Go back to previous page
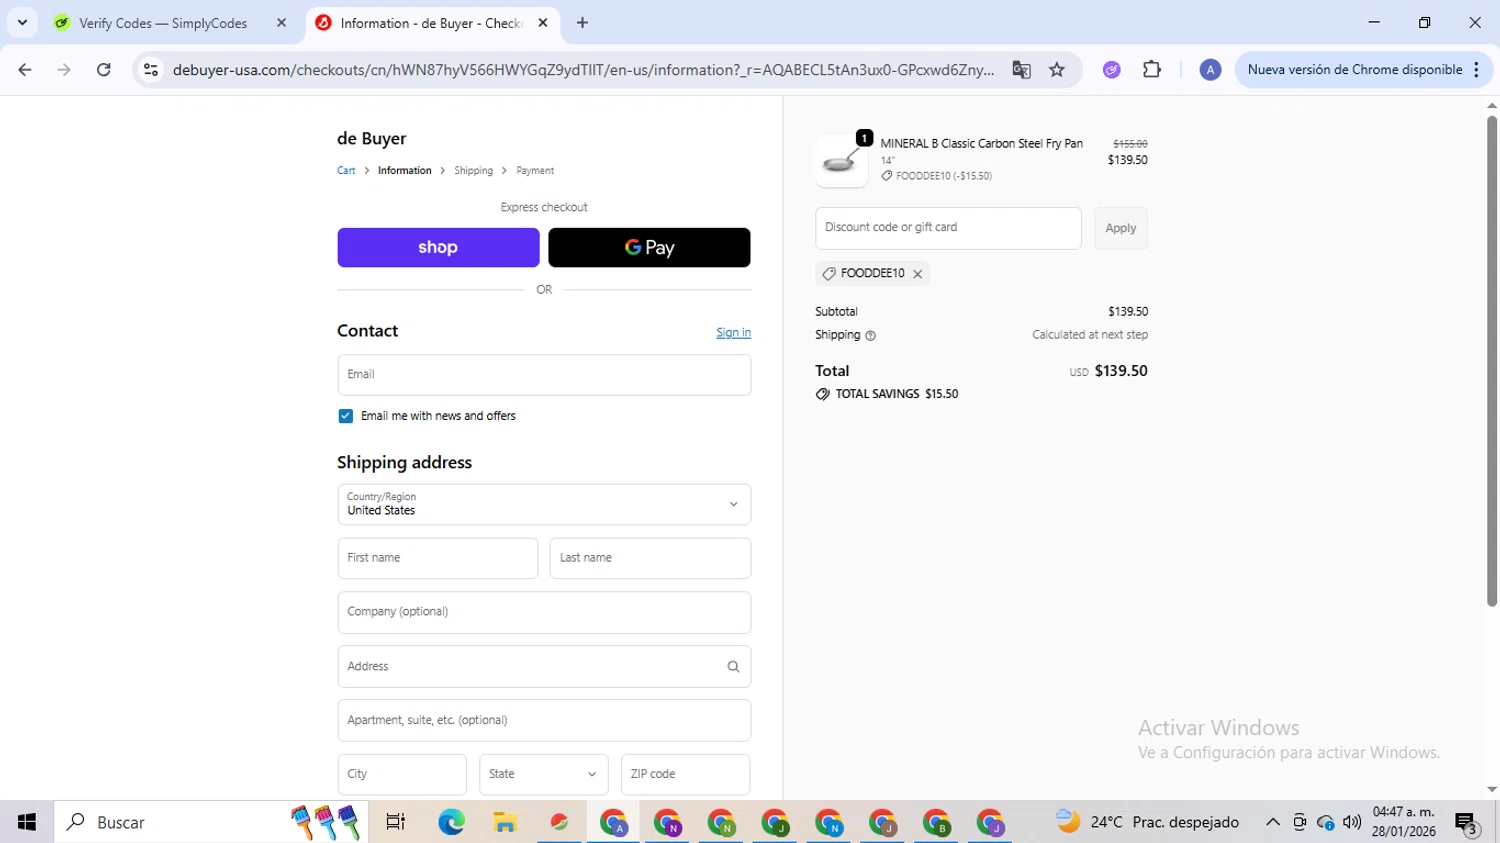This screenshot has height=843, width=1500. pos(25,70)
